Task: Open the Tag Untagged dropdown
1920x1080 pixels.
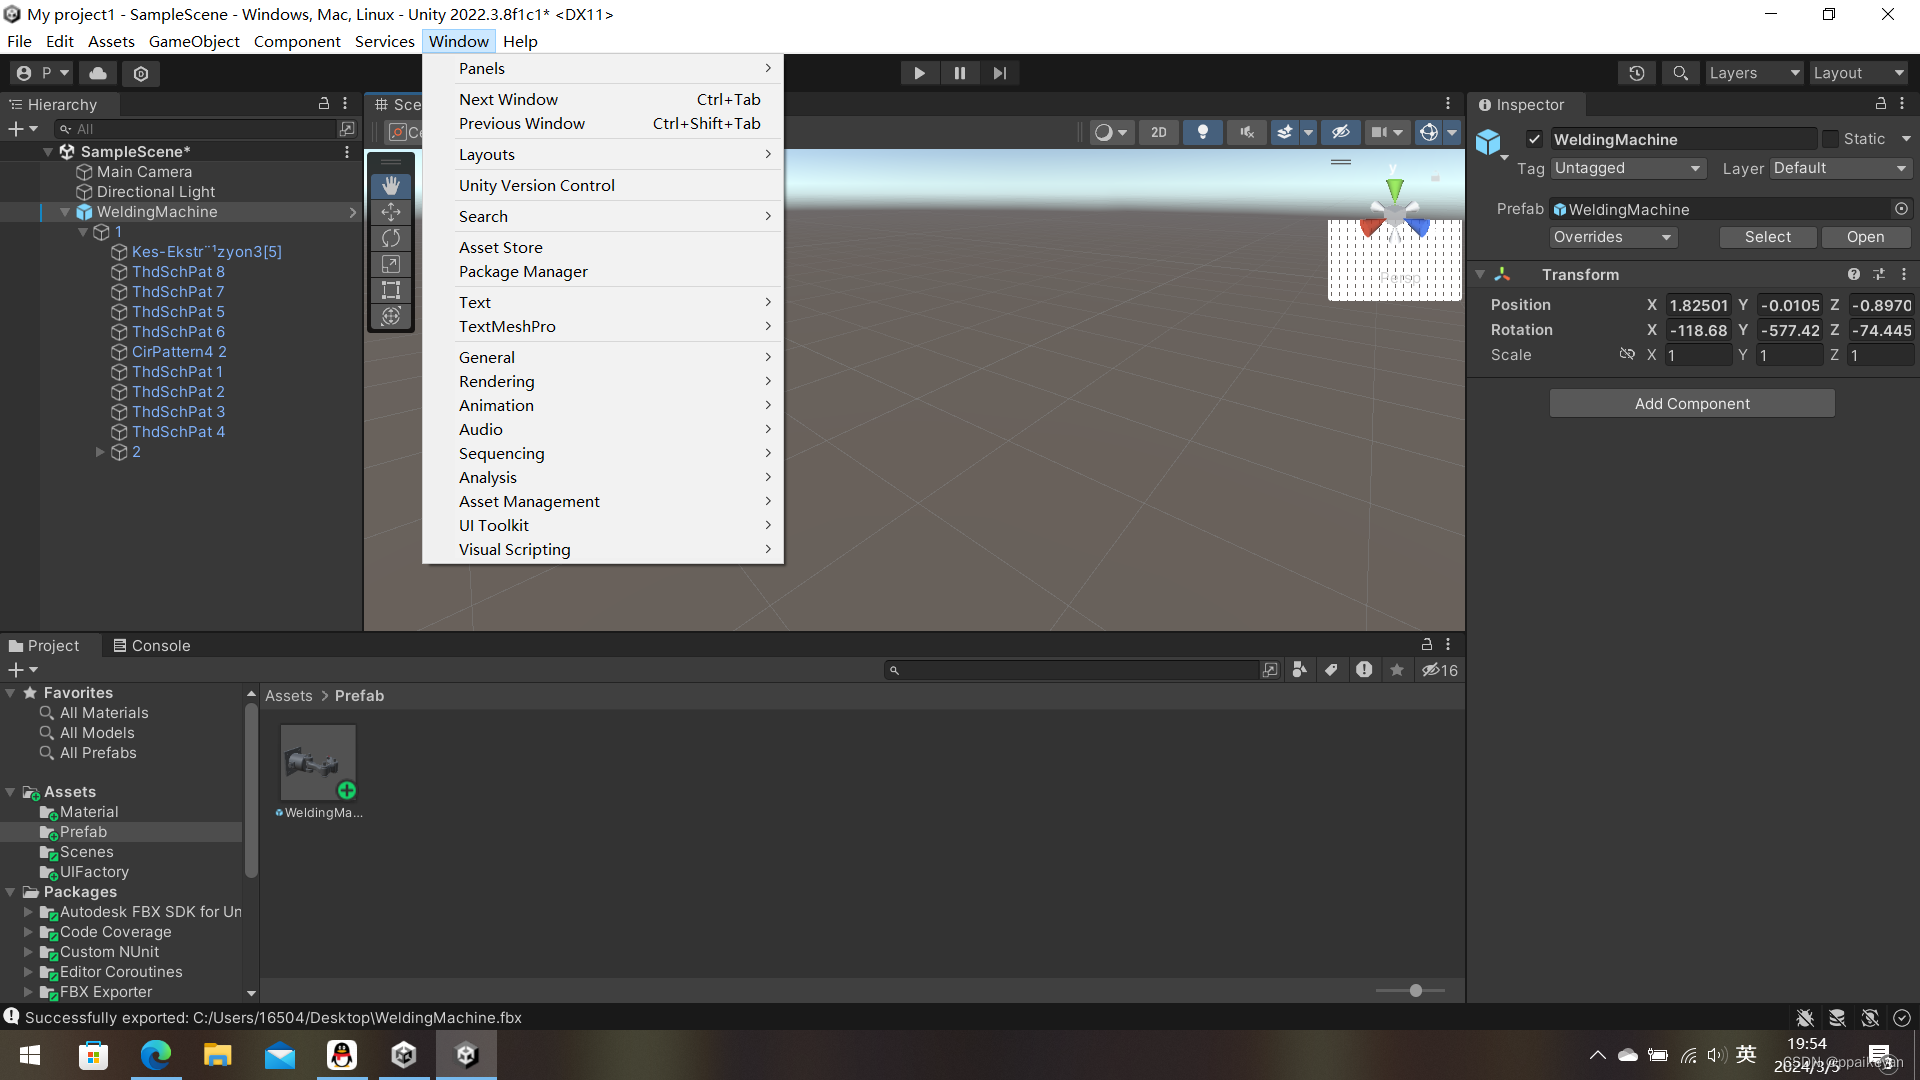Action: 1627,168
